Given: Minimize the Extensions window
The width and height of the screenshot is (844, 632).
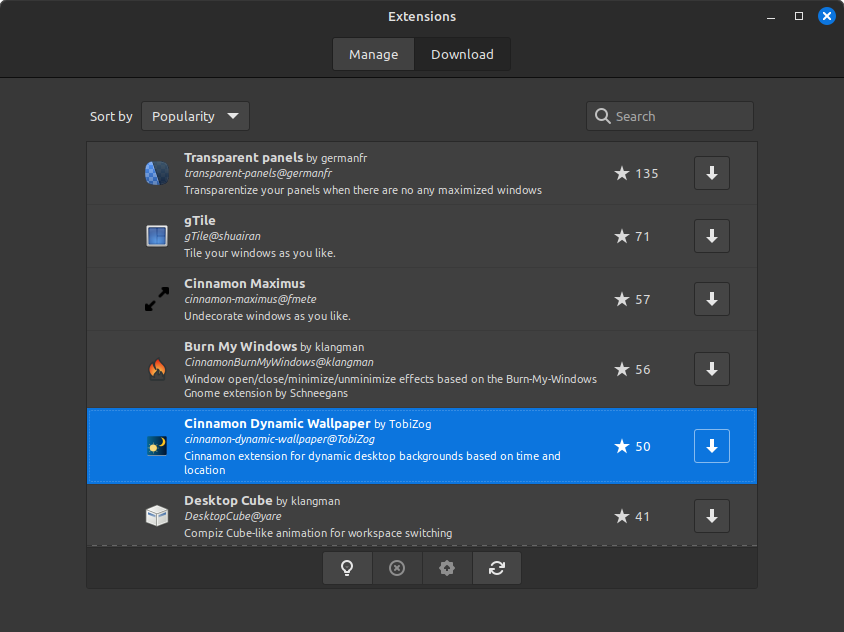Looking at the screenshot, I should click(x=771, y=17).
